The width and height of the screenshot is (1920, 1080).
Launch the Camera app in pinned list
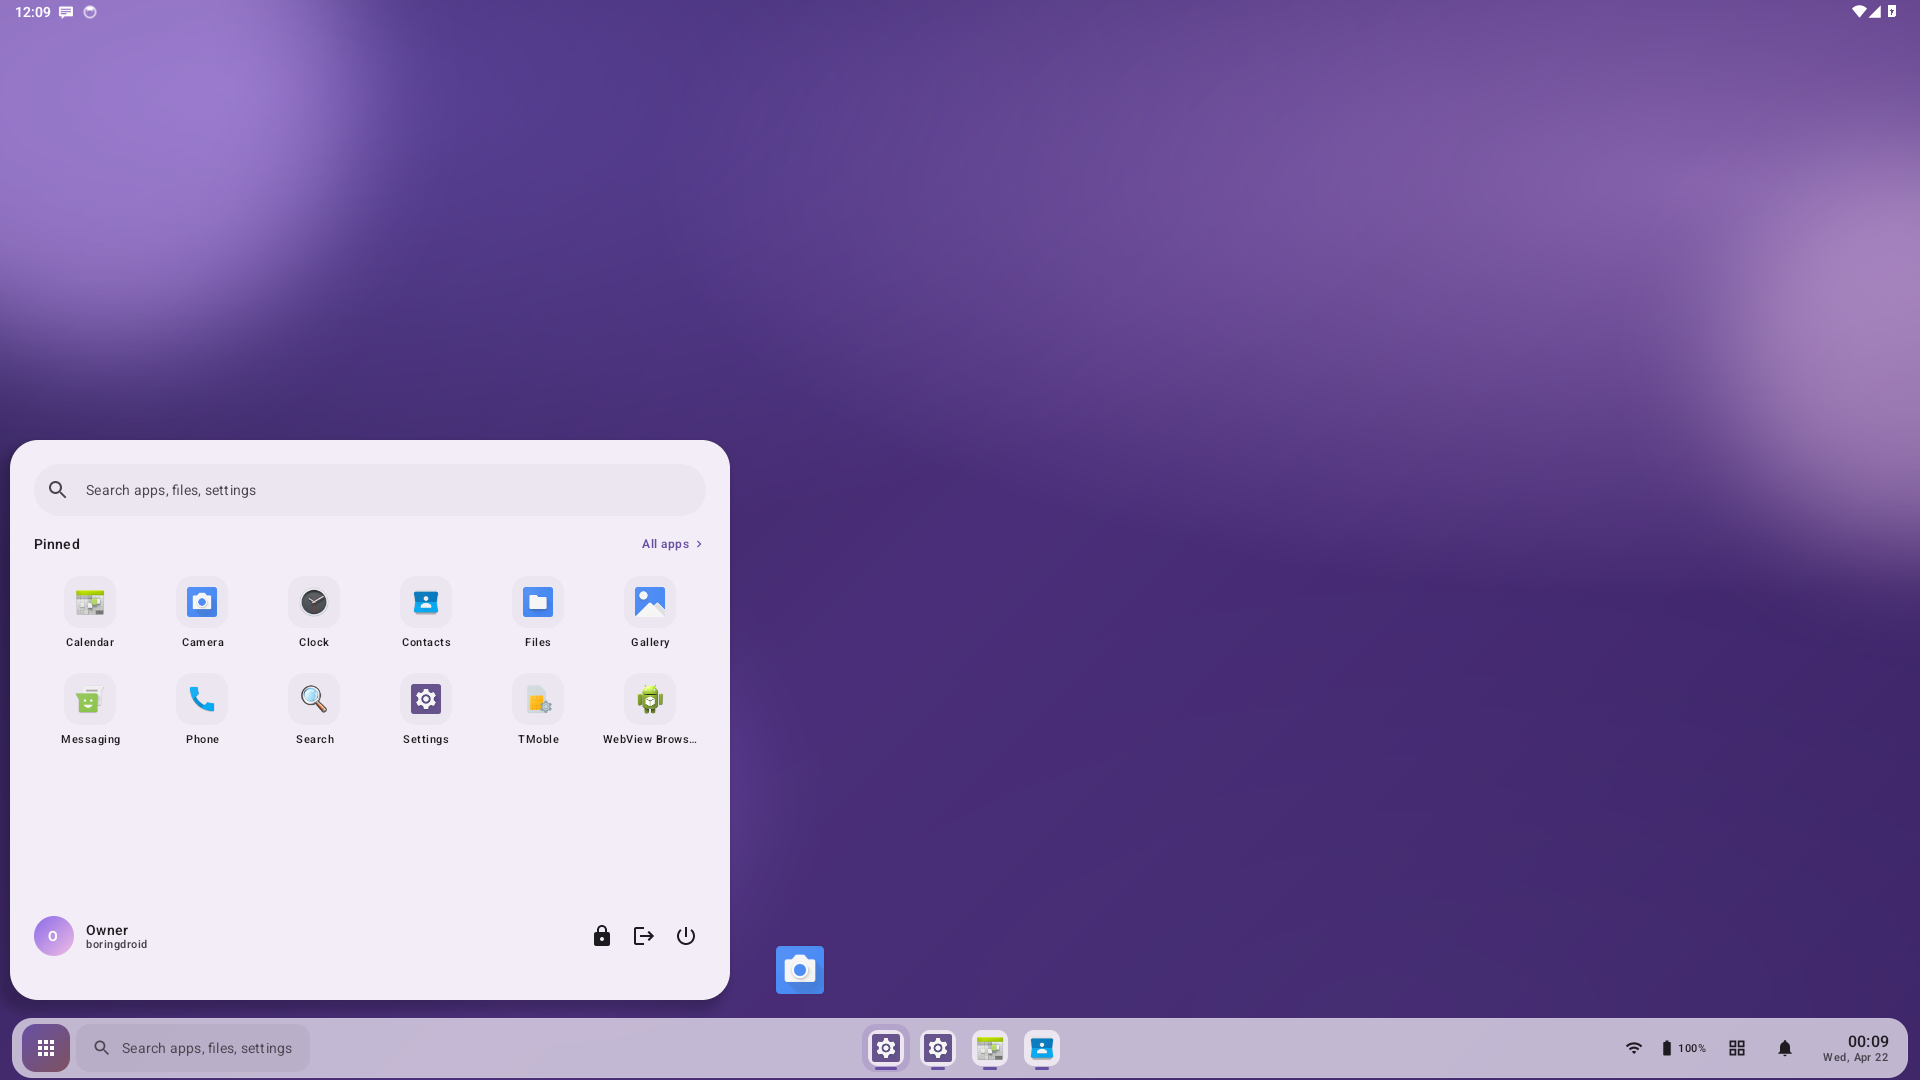coord(202,603)
